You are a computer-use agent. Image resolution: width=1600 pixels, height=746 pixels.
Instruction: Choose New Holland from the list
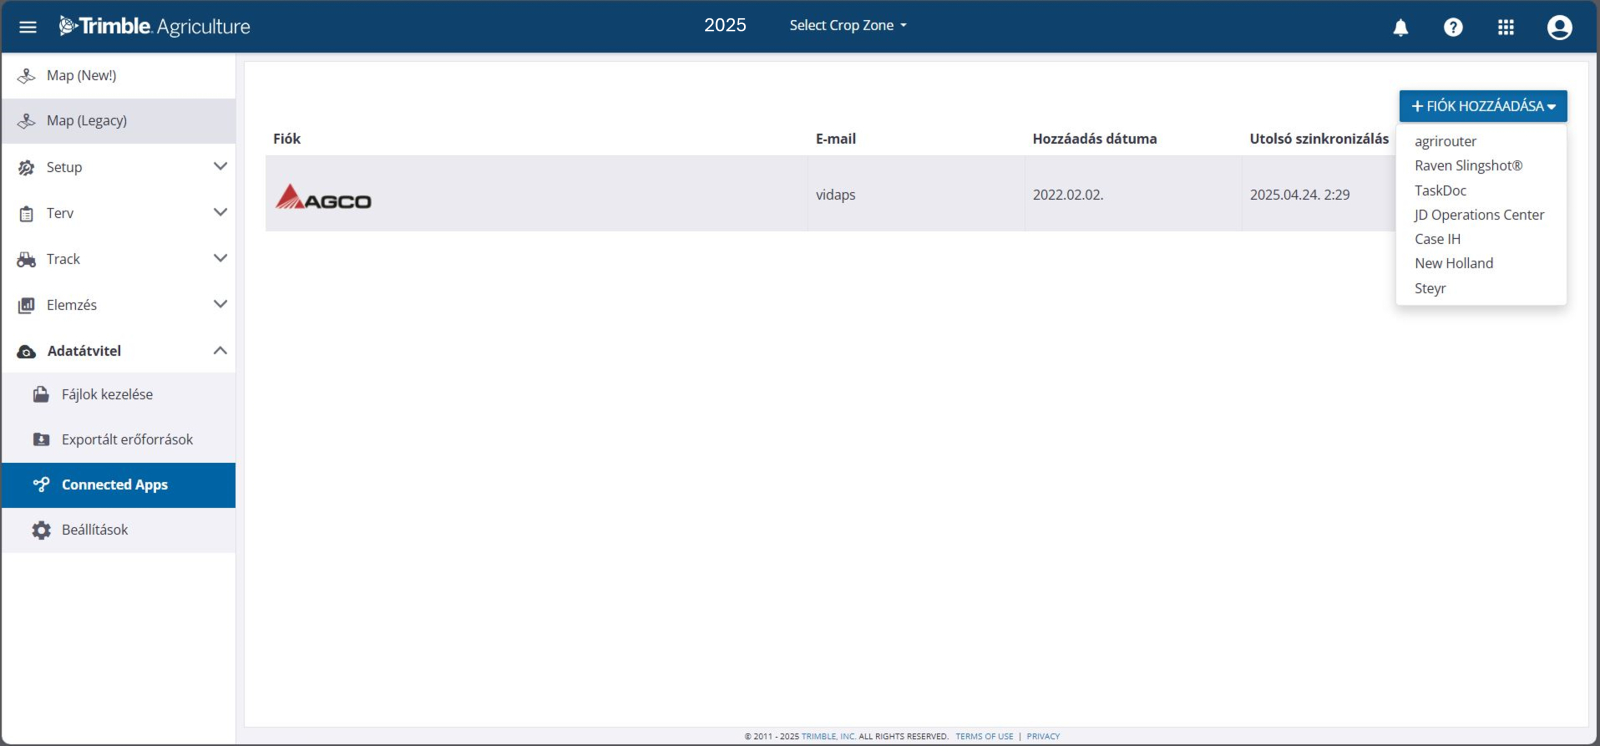1454,263
